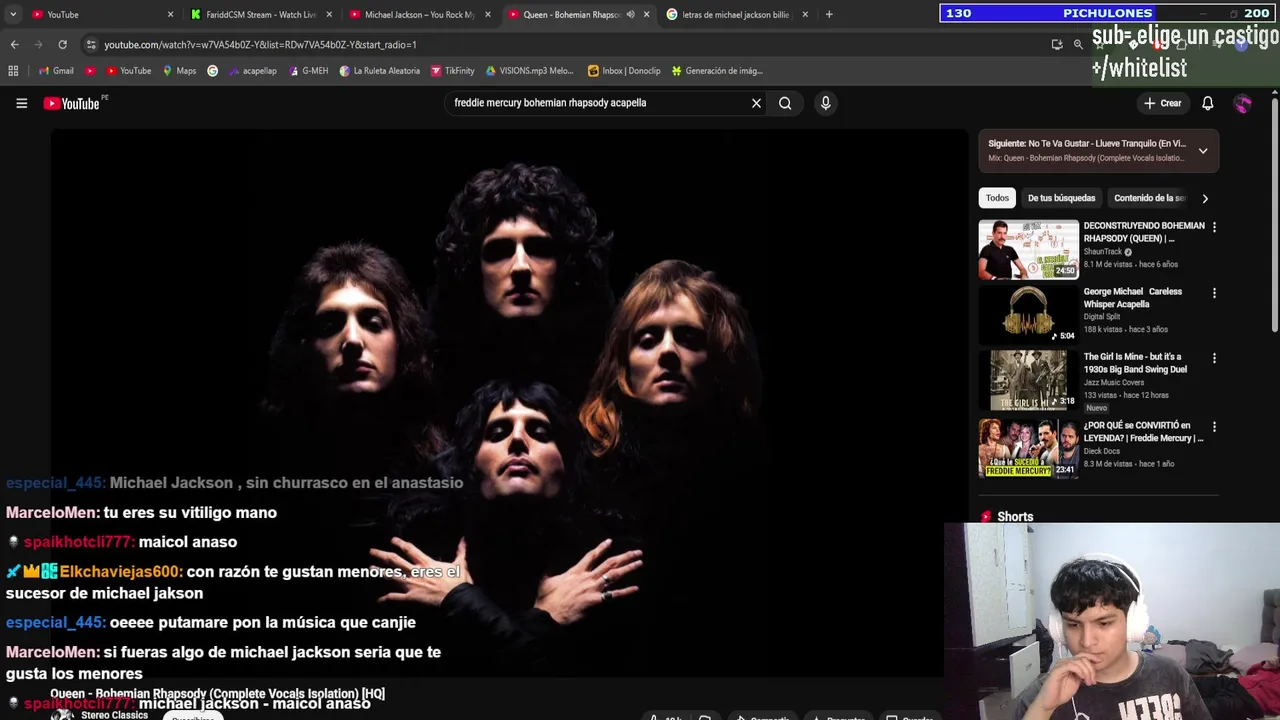This screenshot has width=1280, height=720.
Task: Open the Digital Split channel name
Action: point(1102,317)
